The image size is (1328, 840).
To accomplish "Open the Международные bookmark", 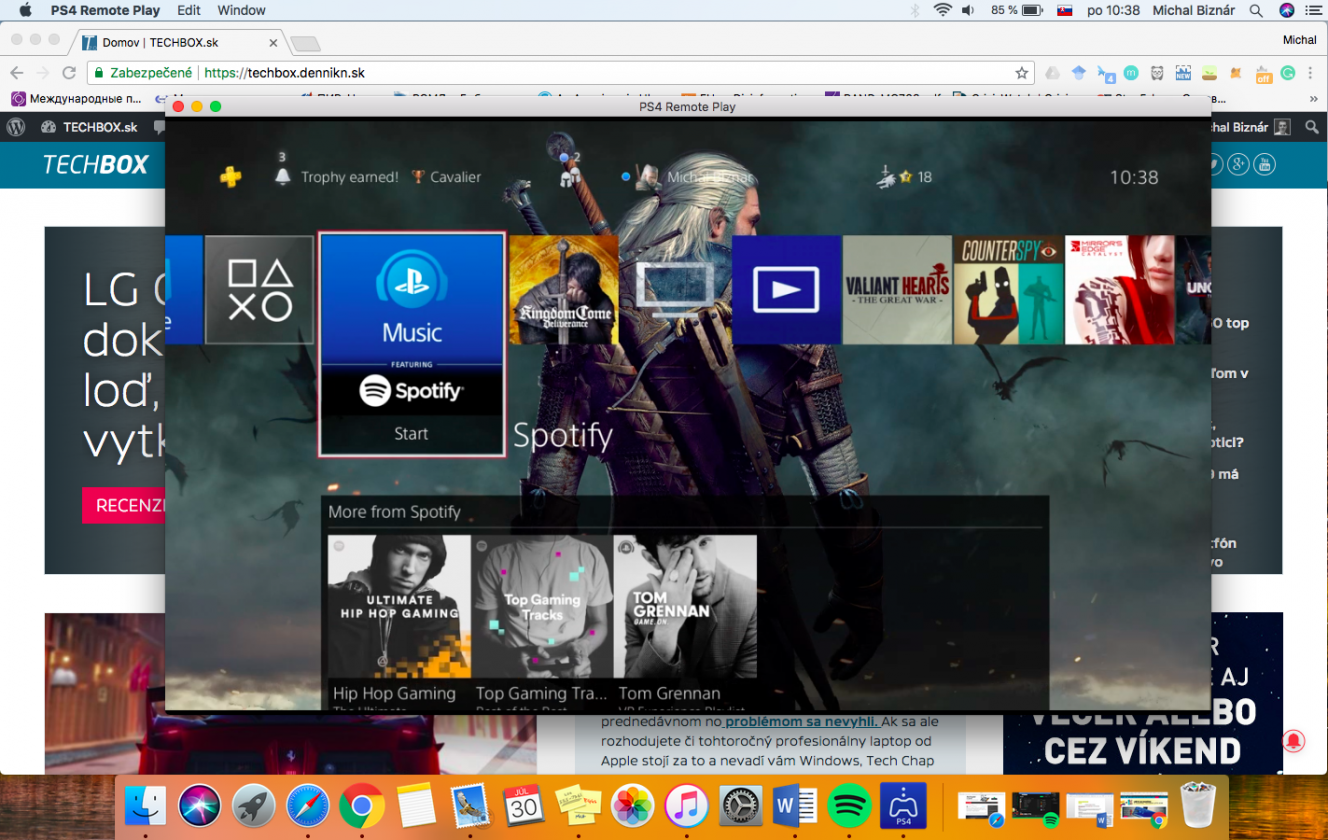I will [77, 98].
